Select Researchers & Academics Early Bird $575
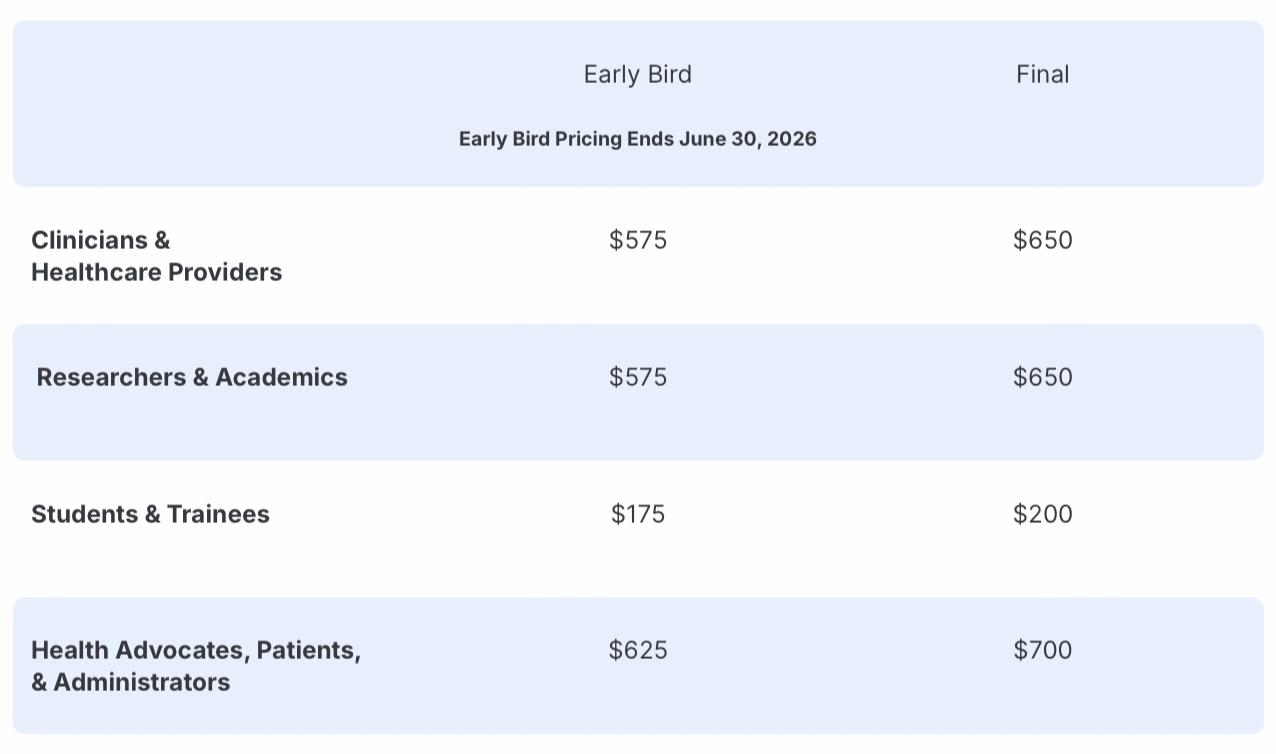 click(638, 377)
